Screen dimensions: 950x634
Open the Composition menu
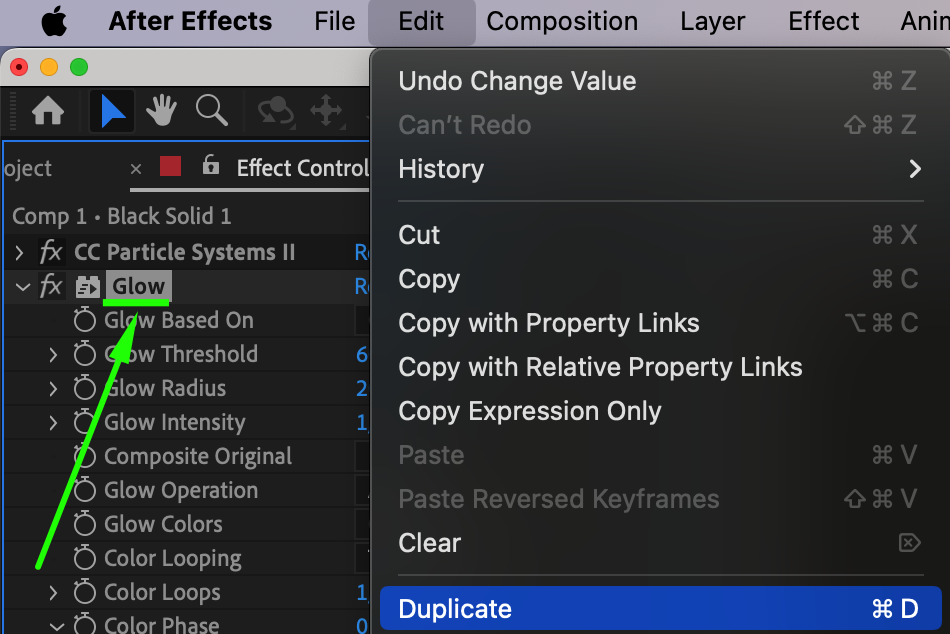click(562, 21)
